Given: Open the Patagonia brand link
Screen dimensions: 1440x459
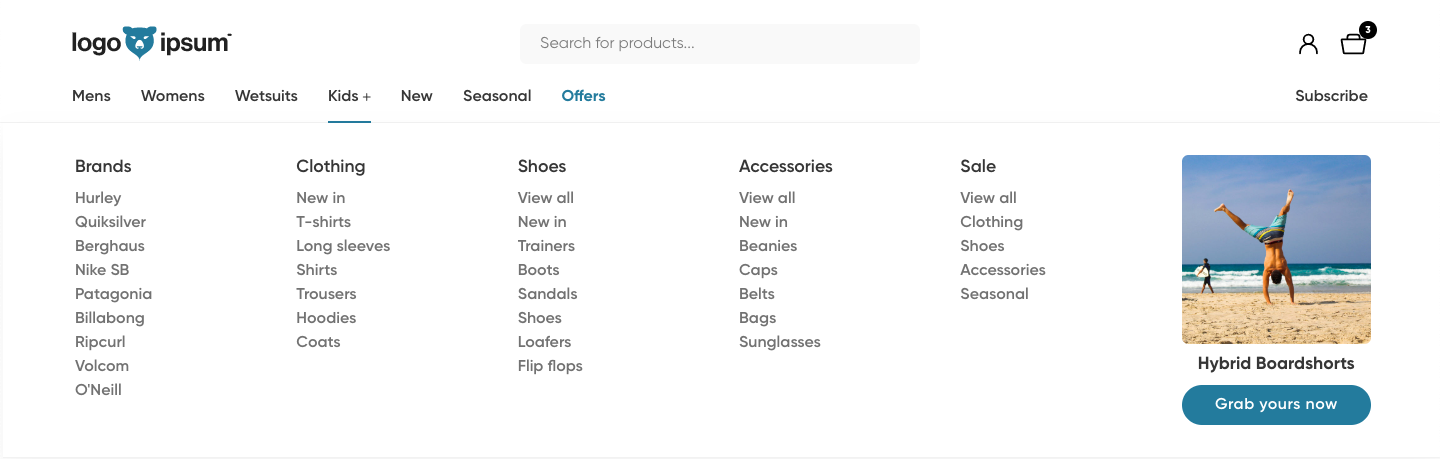Looking at the screenshot, I should click(x=113, y=294).
